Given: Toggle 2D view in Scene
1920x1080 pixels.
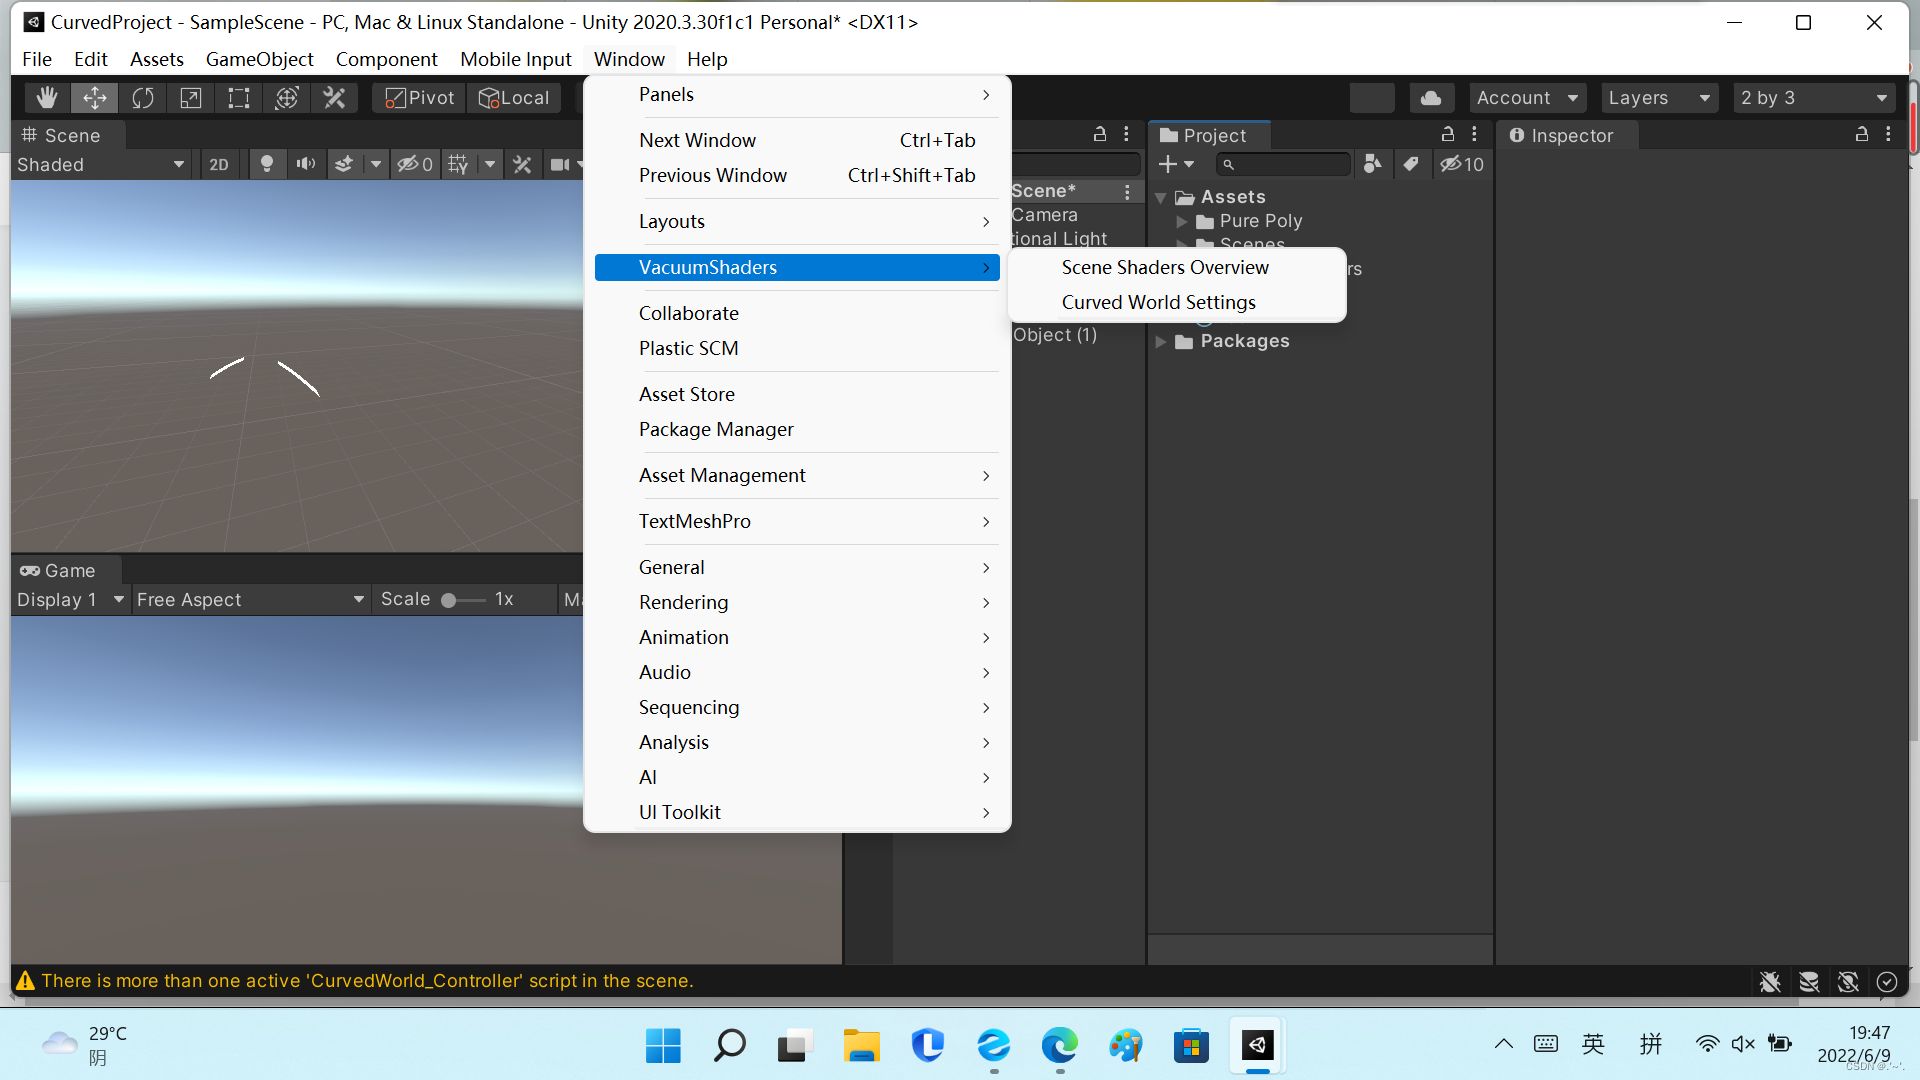Looking at the screenshot, I should (219, 165).
